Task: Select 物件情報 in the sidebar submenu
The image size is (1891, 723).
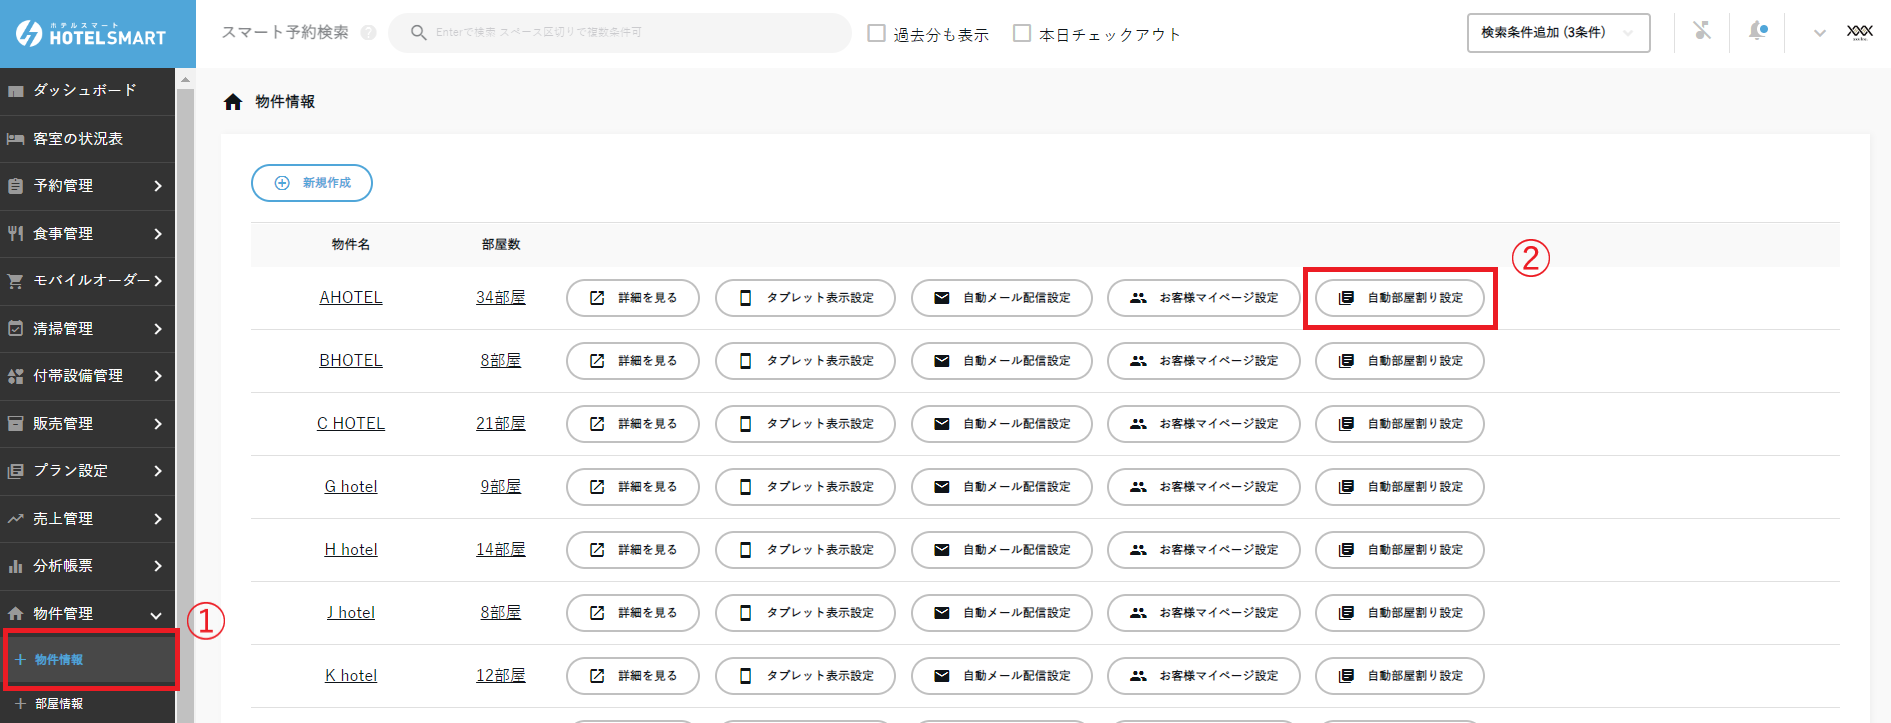Action: [x=59, y=660]
